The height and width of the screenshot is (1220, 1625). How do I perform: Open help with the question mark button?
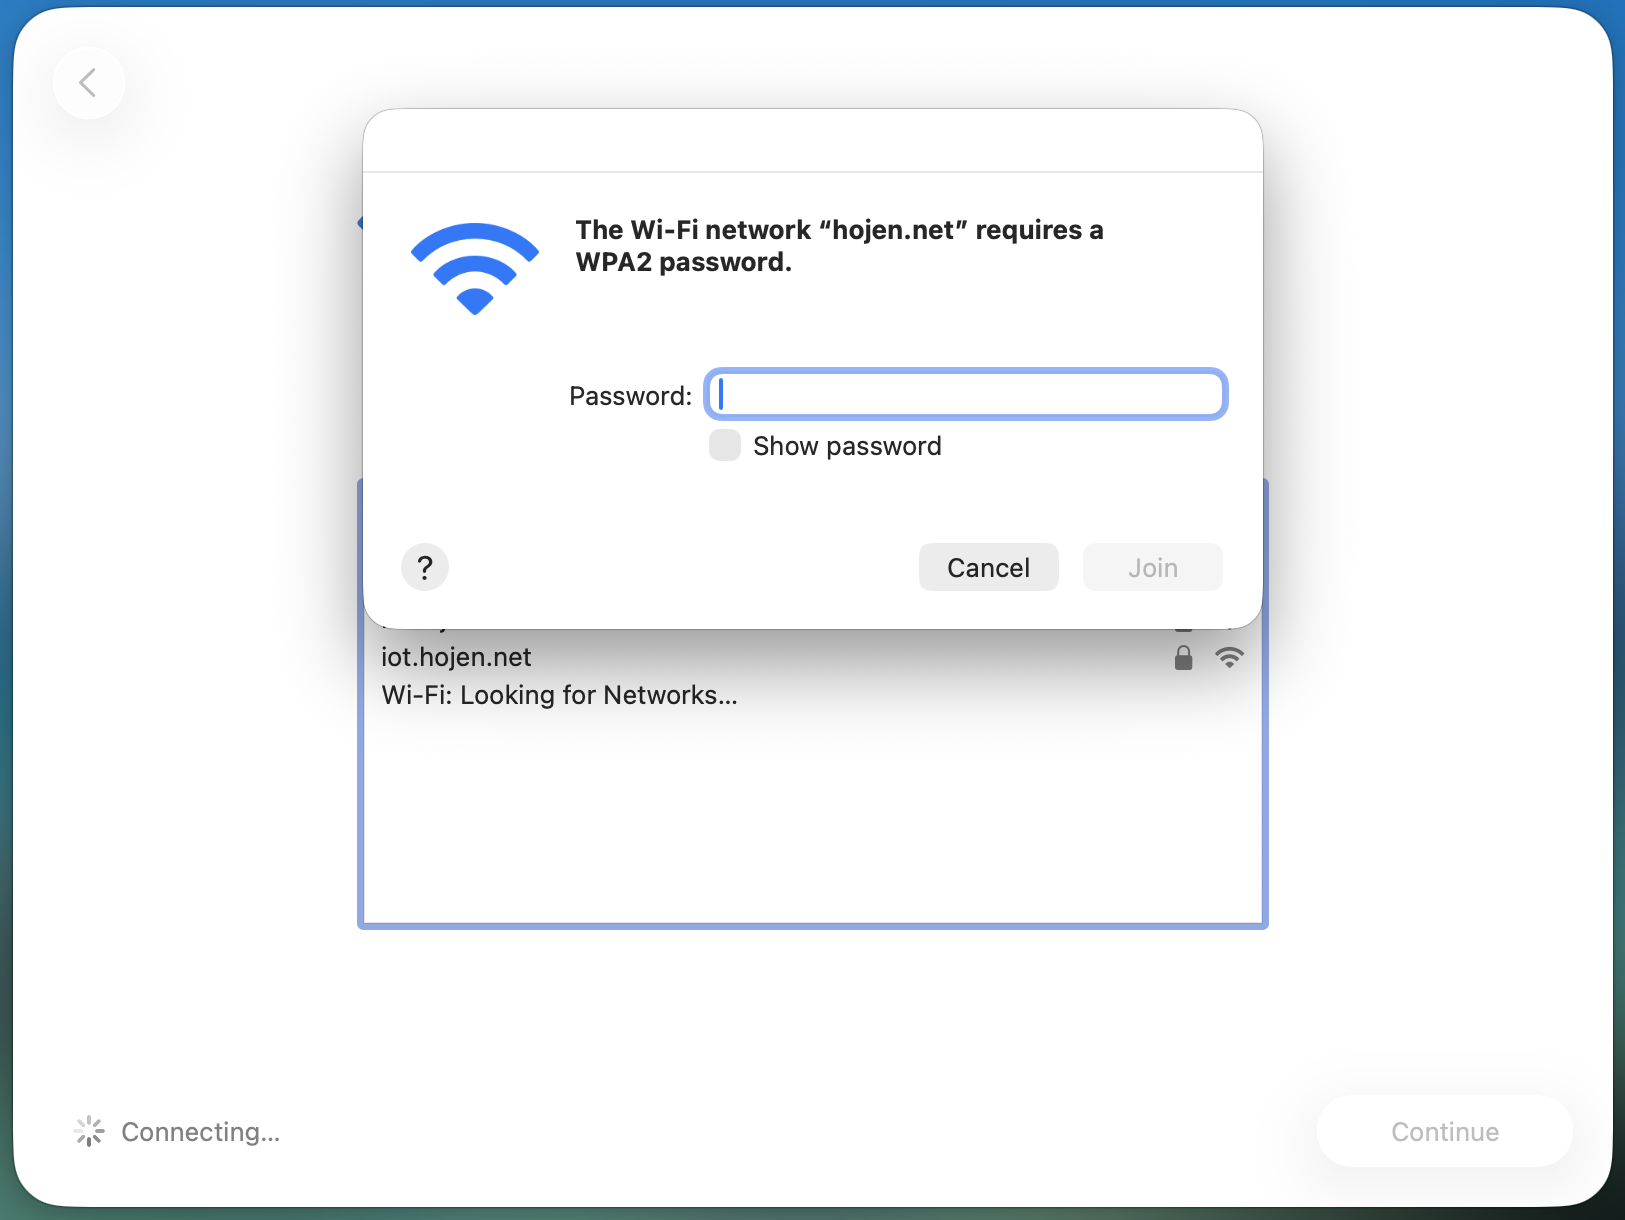click(425, 568)
